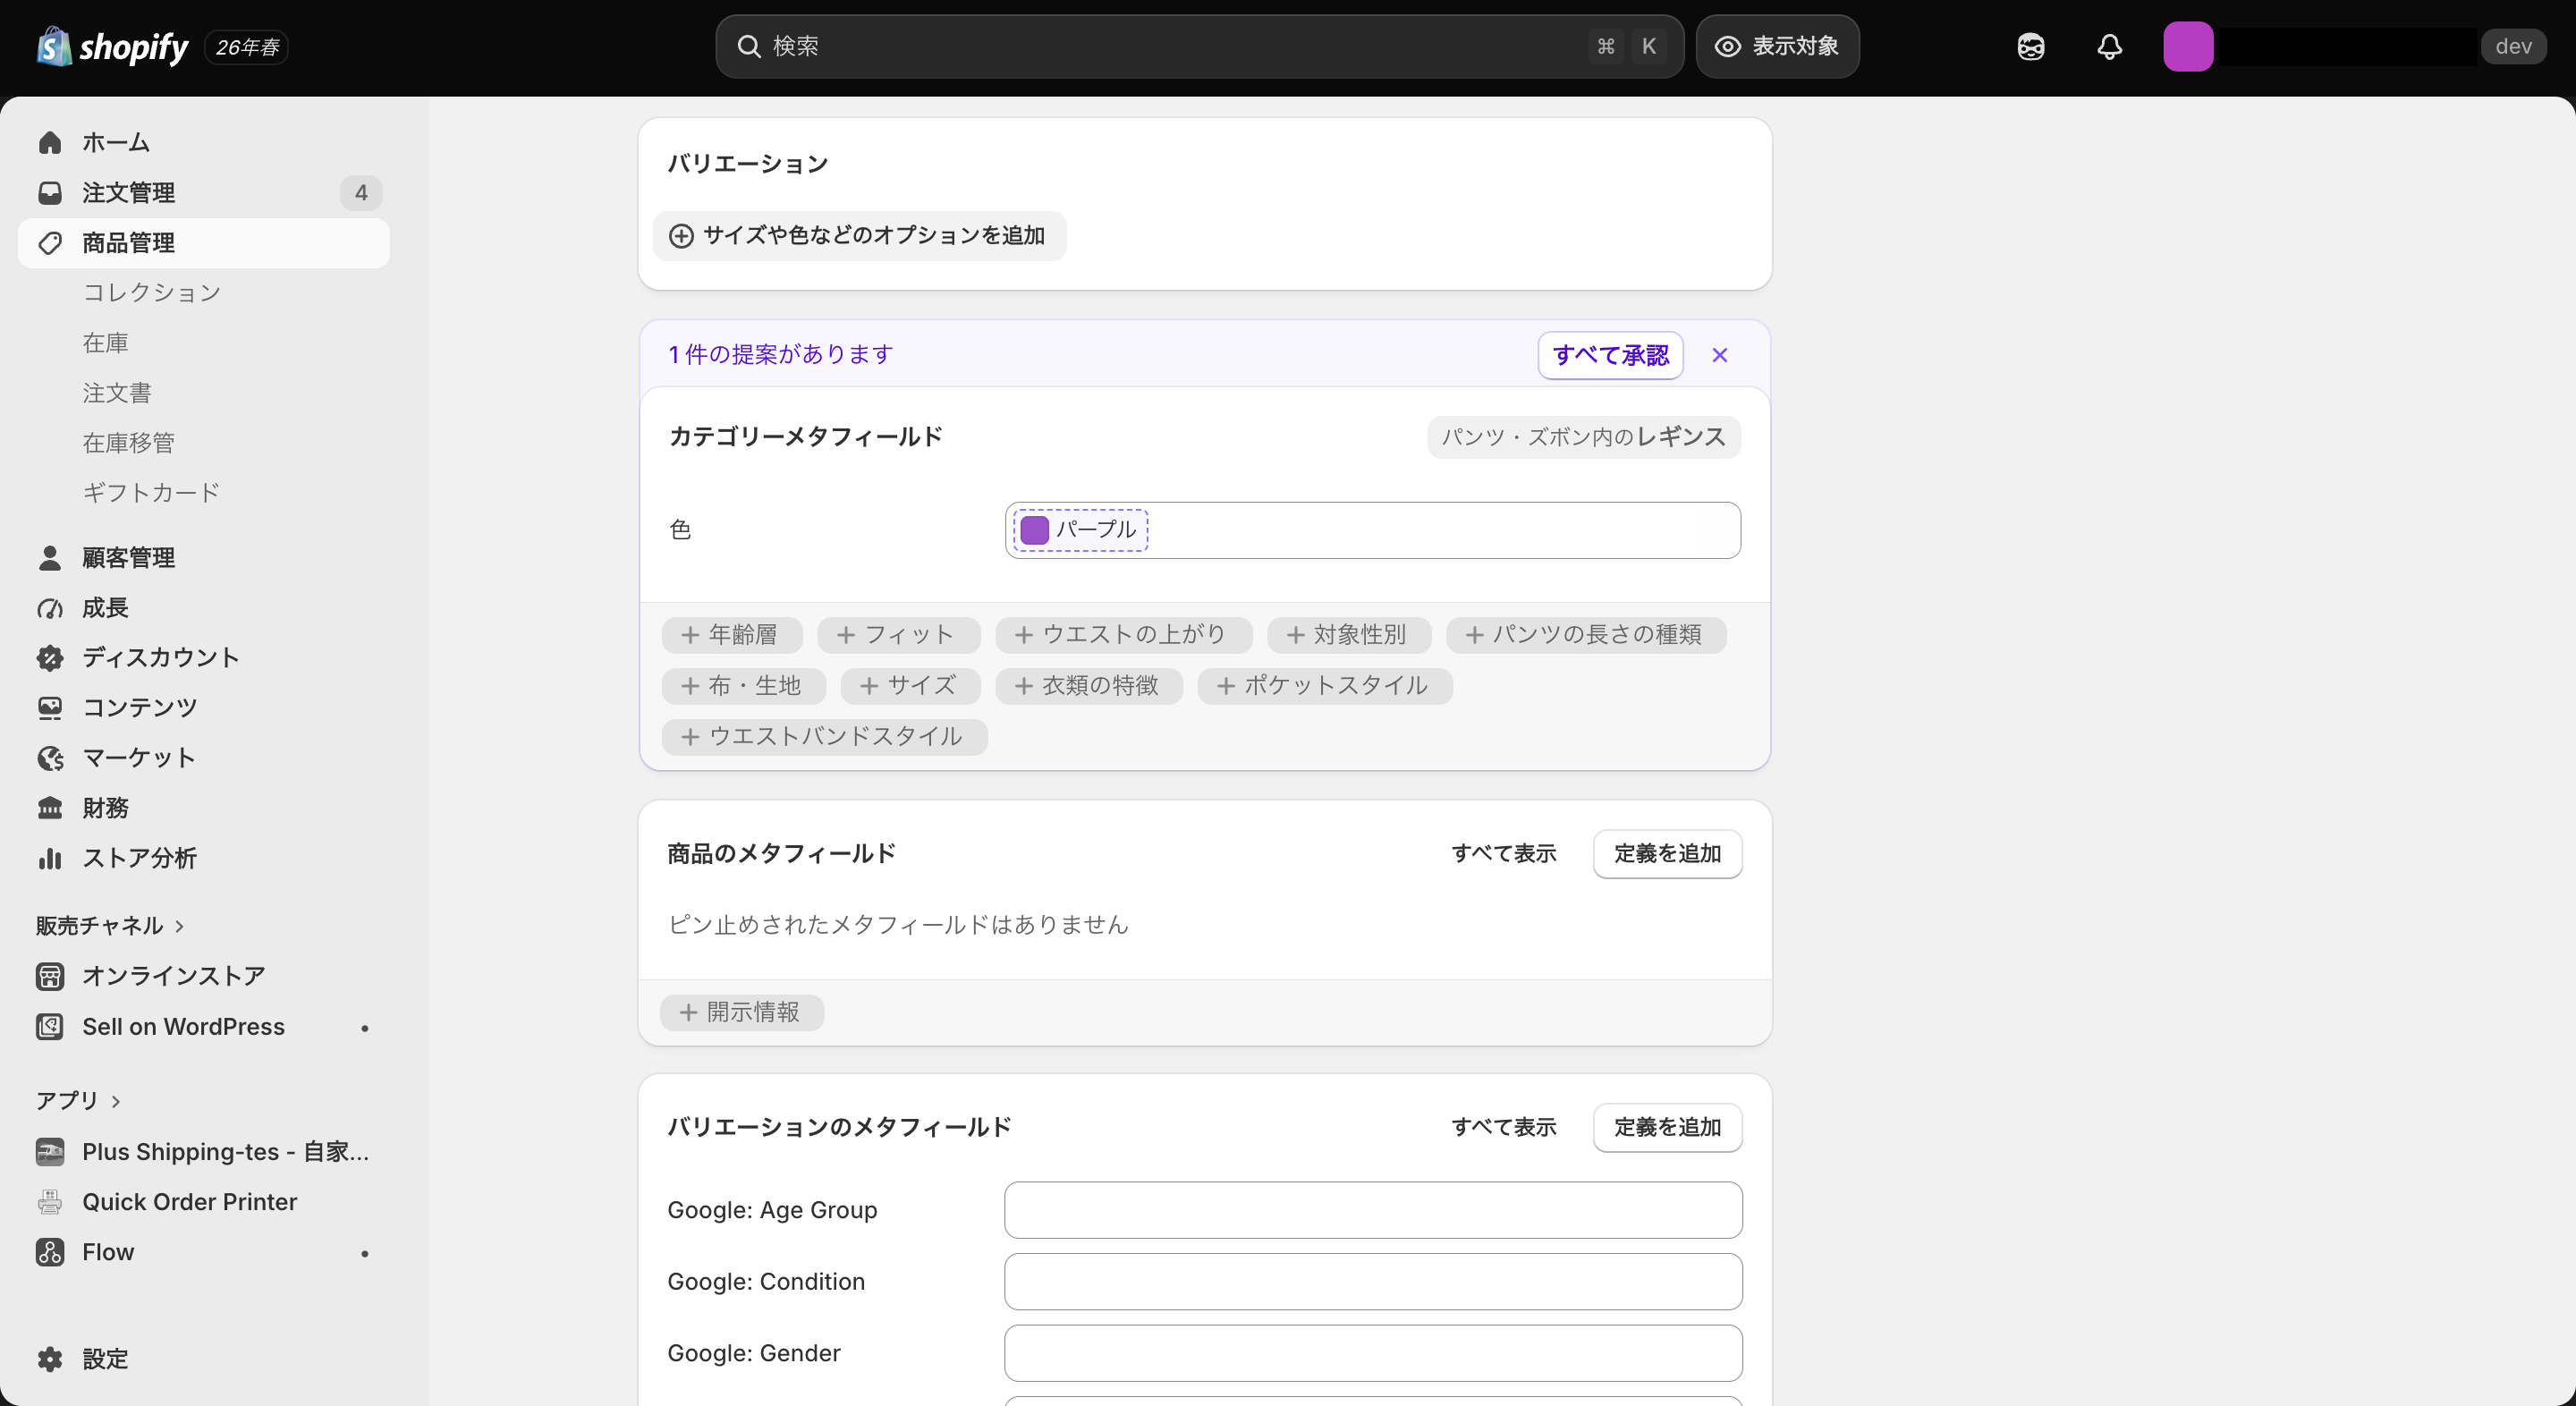Viewport: 2576px width, 1406px height.
Task: Click the マーケット globe icon
Action: coord(50,758)
